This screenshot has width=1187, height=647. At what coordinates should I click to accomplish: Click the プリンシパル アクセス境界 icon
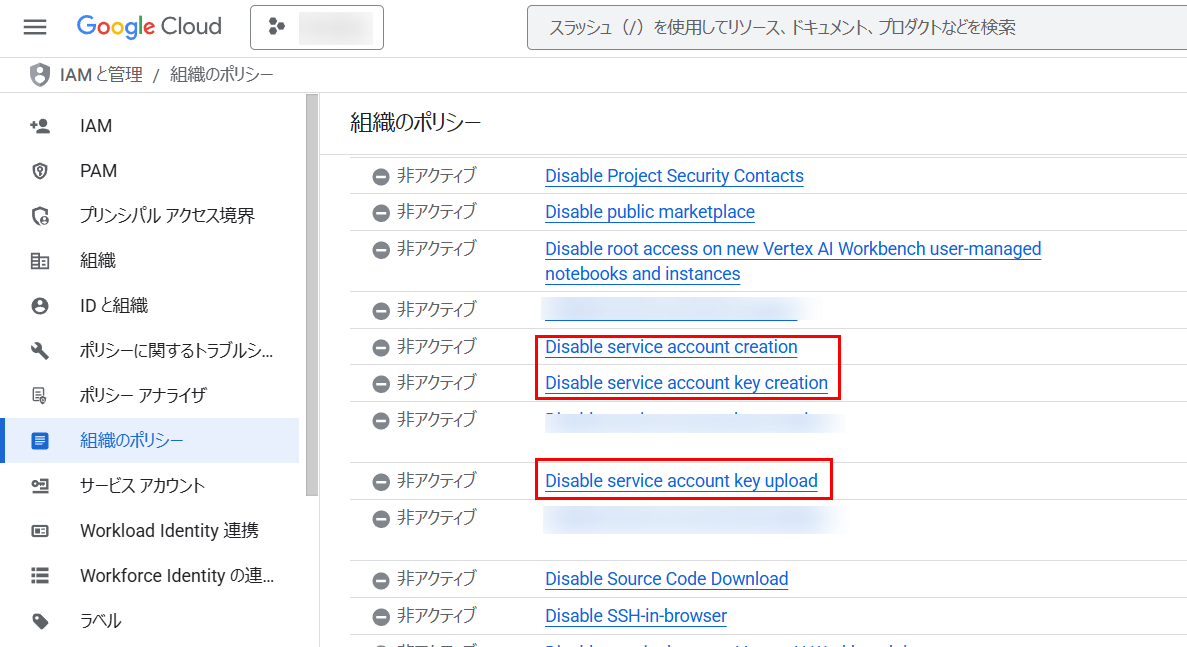[x=40, y=216]
